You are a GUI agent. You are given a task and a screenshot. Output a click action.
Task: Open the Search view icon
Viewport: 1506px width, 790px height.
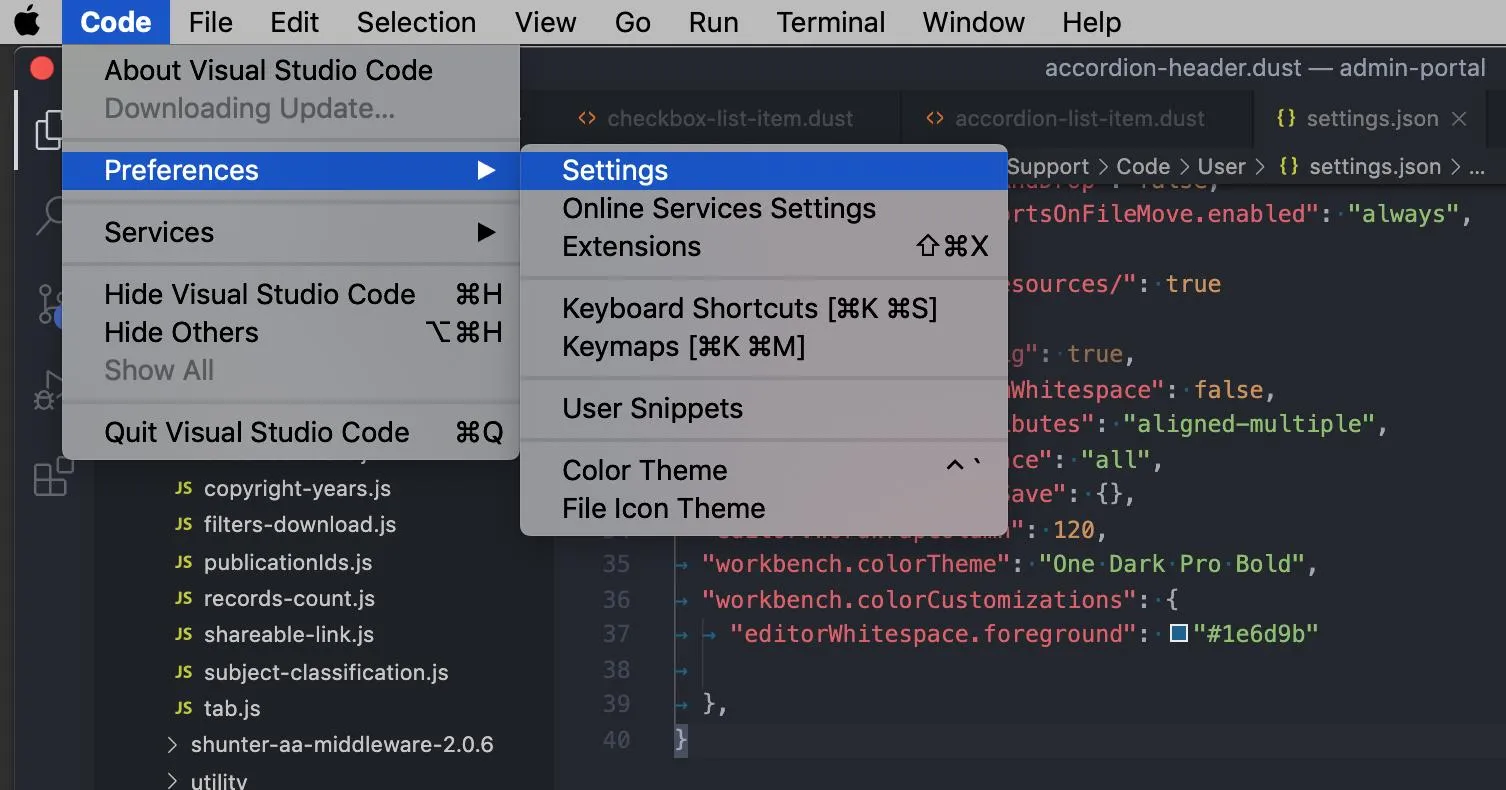48,215
